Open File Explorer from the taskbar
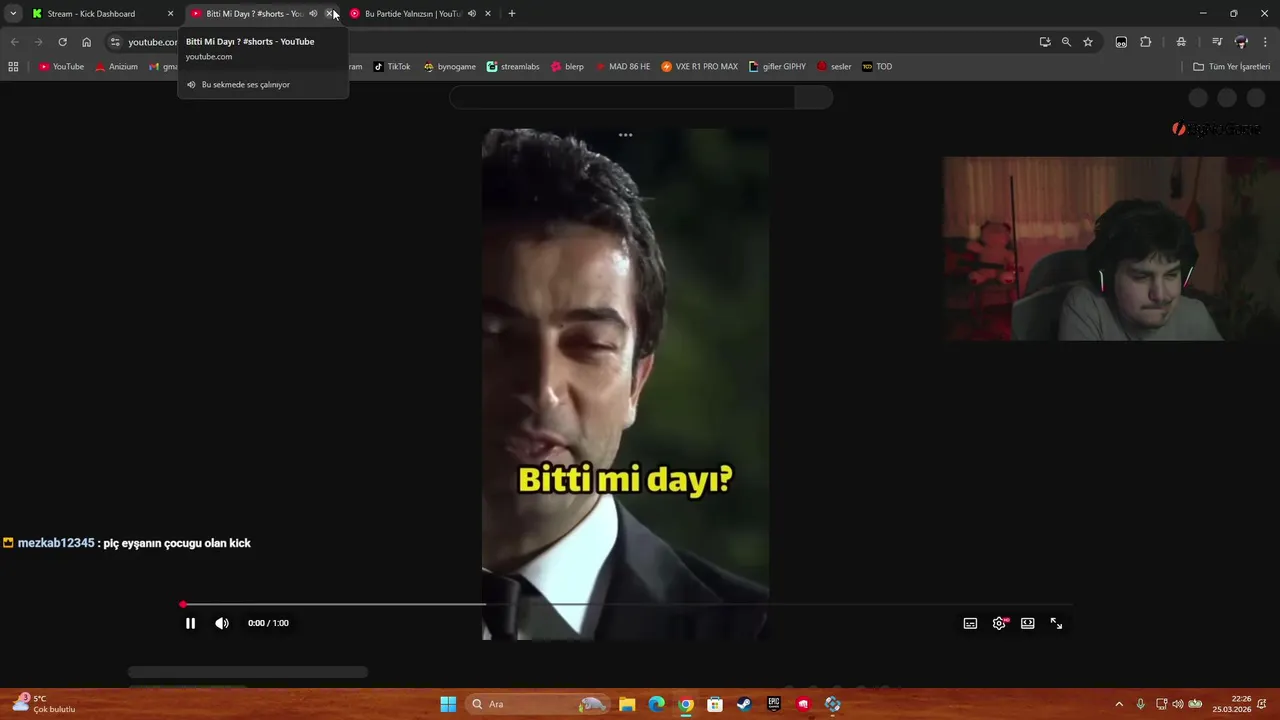Image resolution: width=1280 pixels, height=720 pixels. (x=627, y=704)
